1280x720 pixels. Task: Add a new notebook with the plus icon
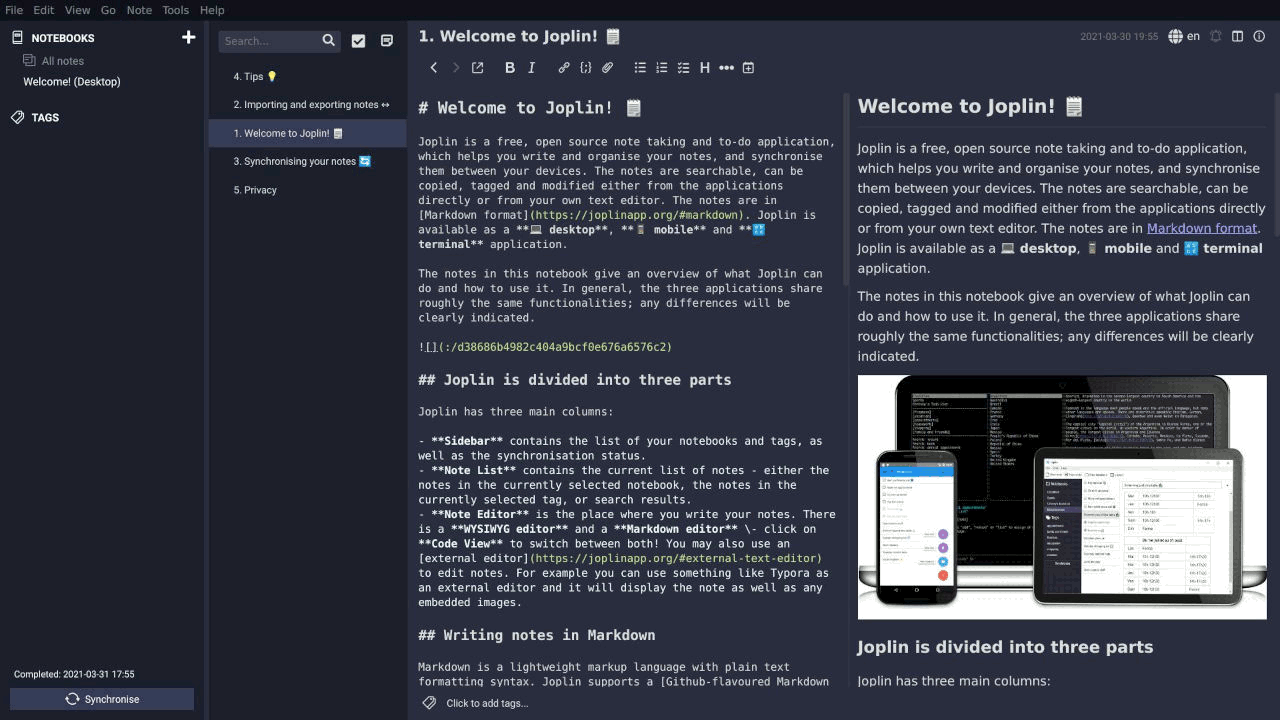point(188,37)
